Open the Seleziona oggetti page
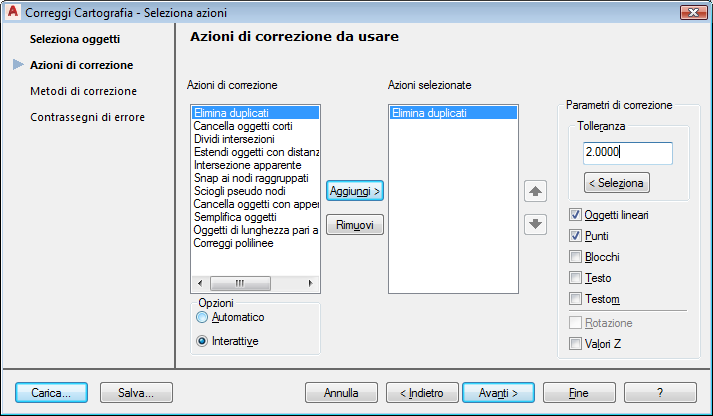The width and height of the screenshot is (713, 416). [75, 39]
